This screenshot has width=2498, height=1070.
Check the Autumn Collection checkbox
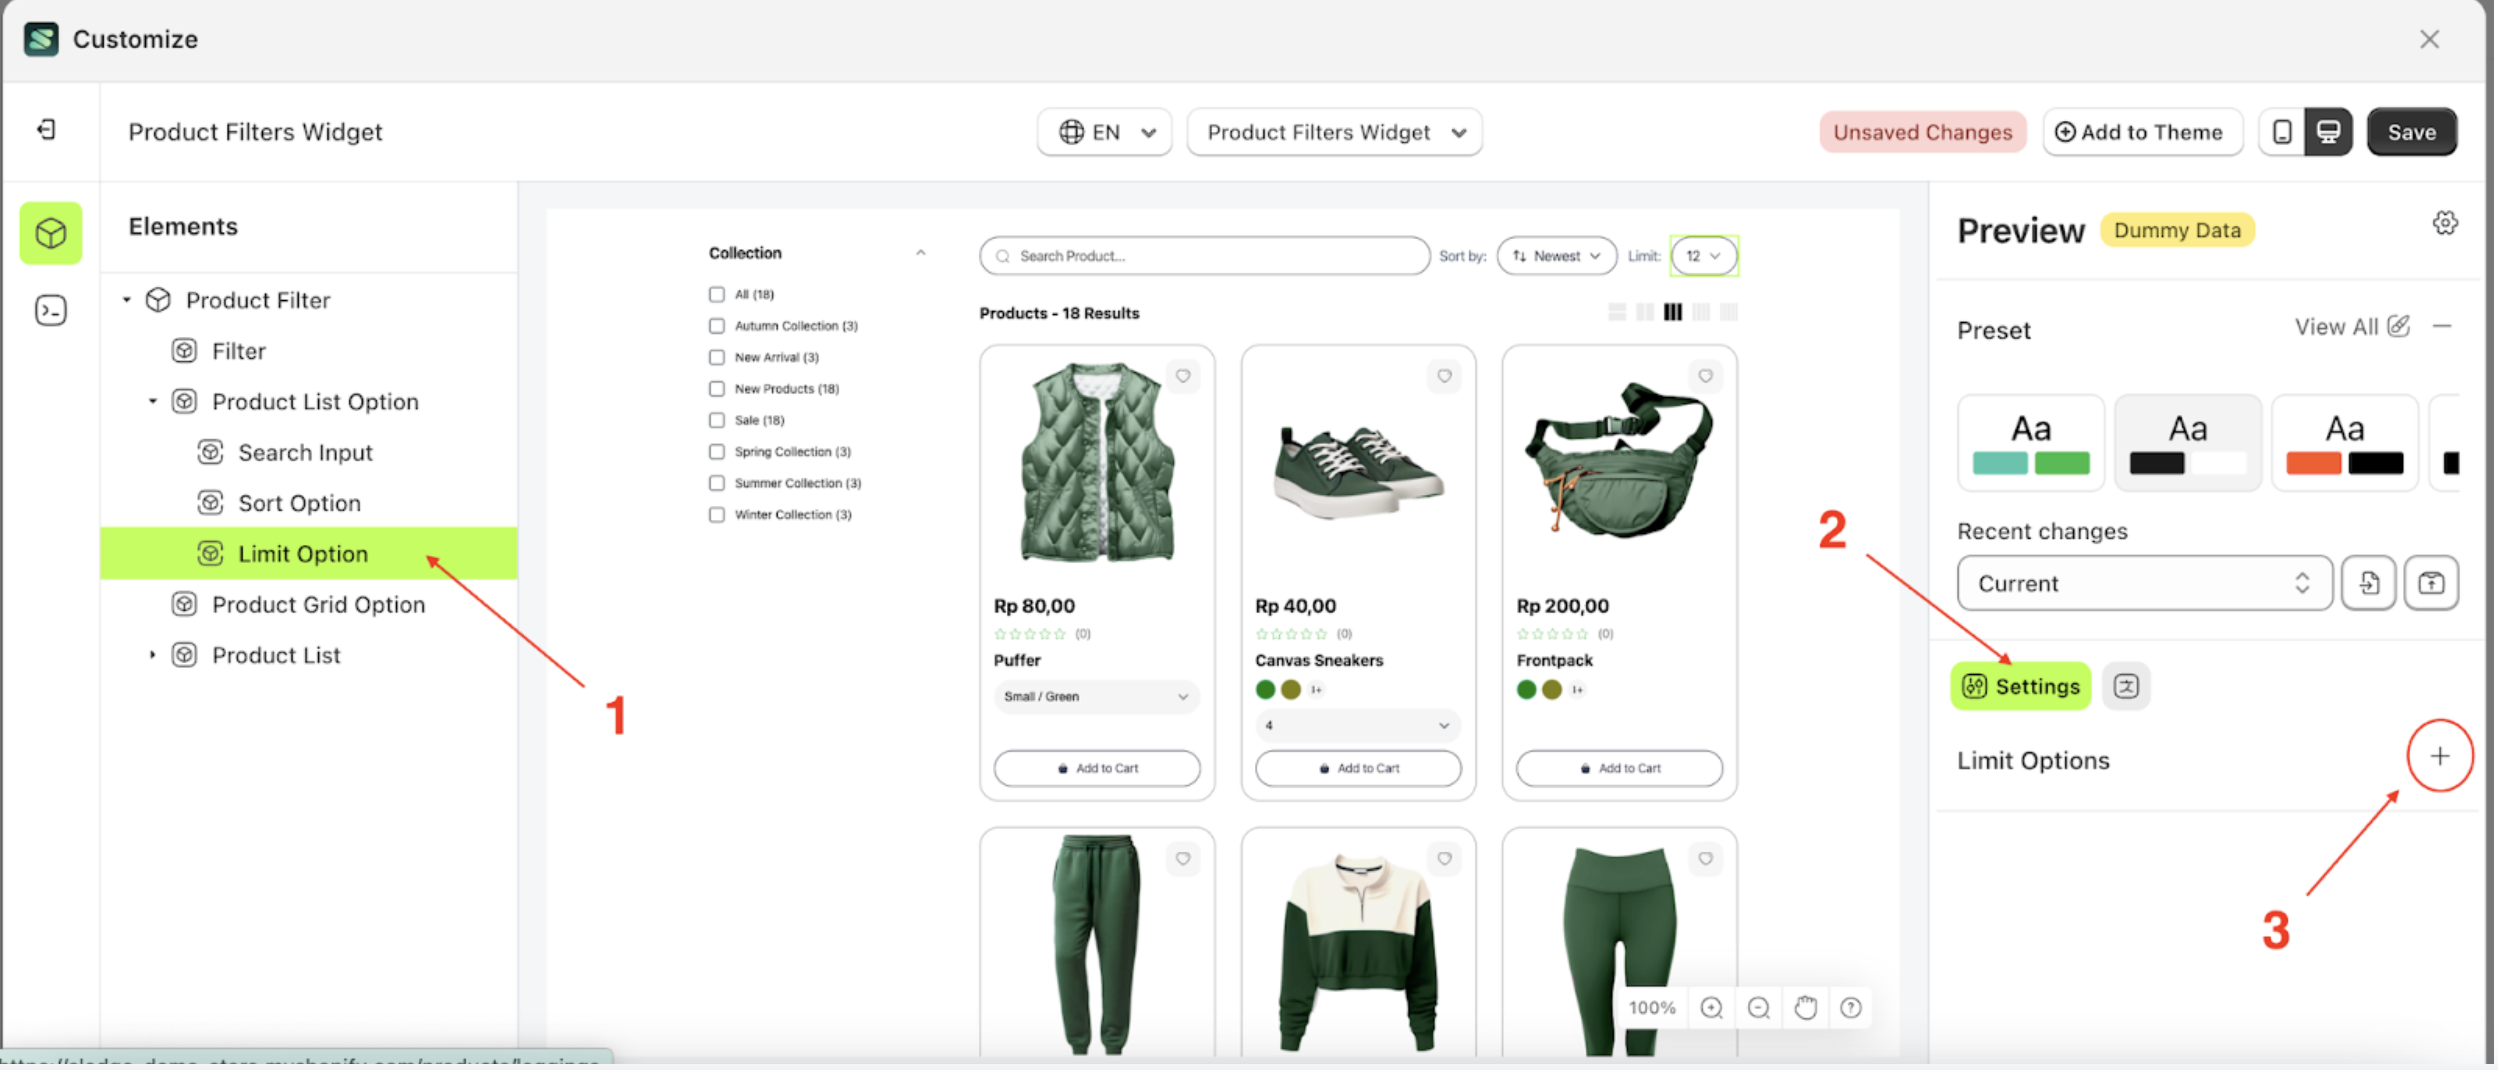point(717,326)
